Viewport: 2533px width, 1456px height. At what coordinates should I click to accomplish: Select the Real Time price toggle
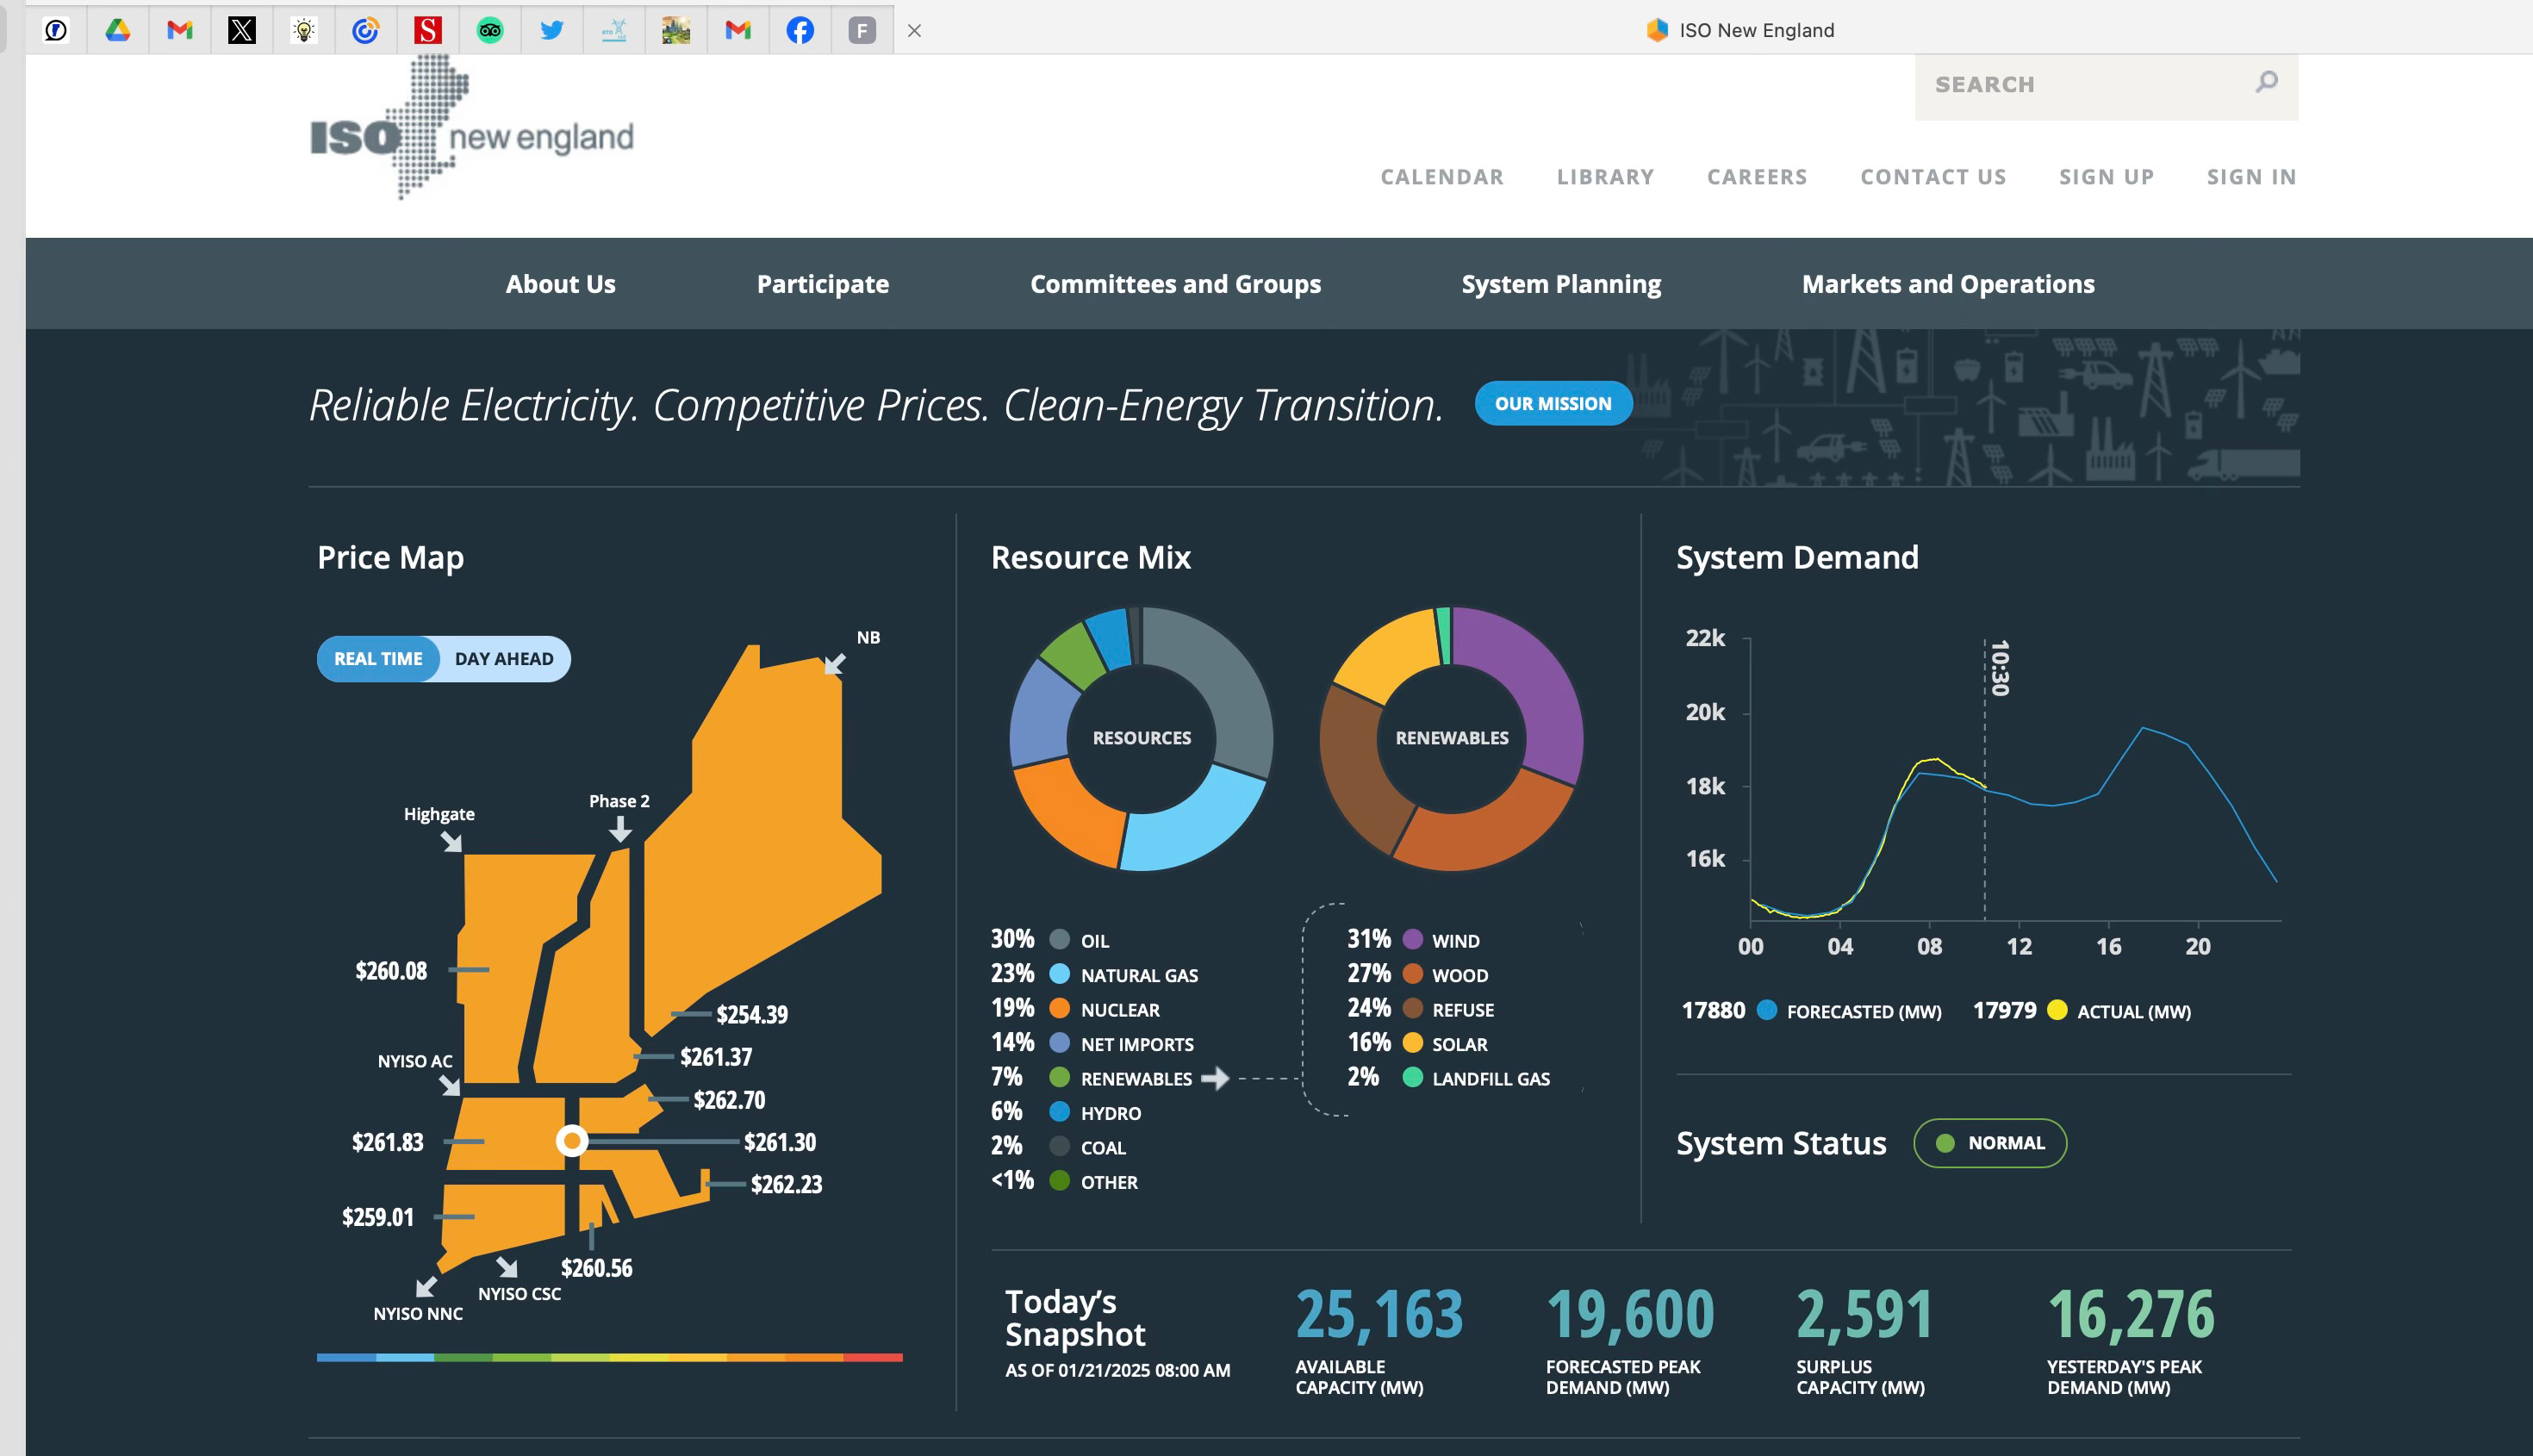(x=378, y=659)
